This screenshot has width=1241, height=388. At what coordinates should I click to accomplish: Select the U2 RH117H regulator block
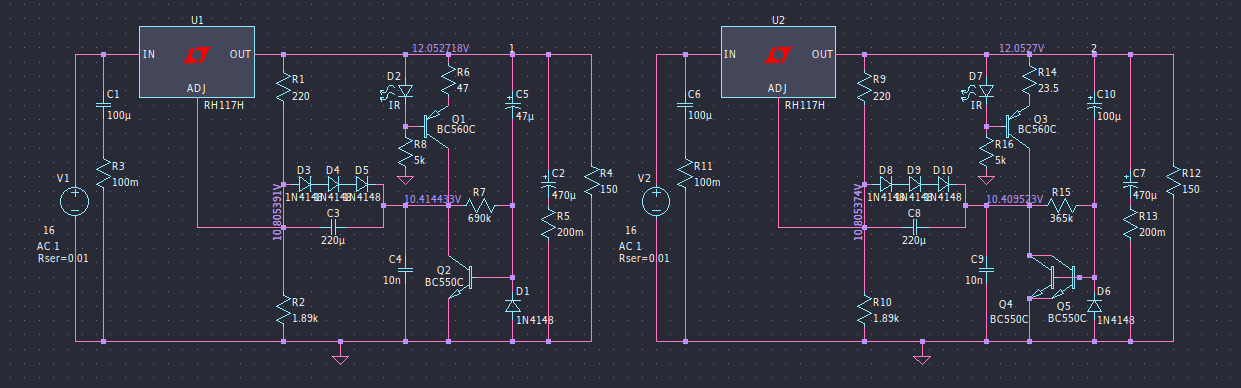coord(779,62)
